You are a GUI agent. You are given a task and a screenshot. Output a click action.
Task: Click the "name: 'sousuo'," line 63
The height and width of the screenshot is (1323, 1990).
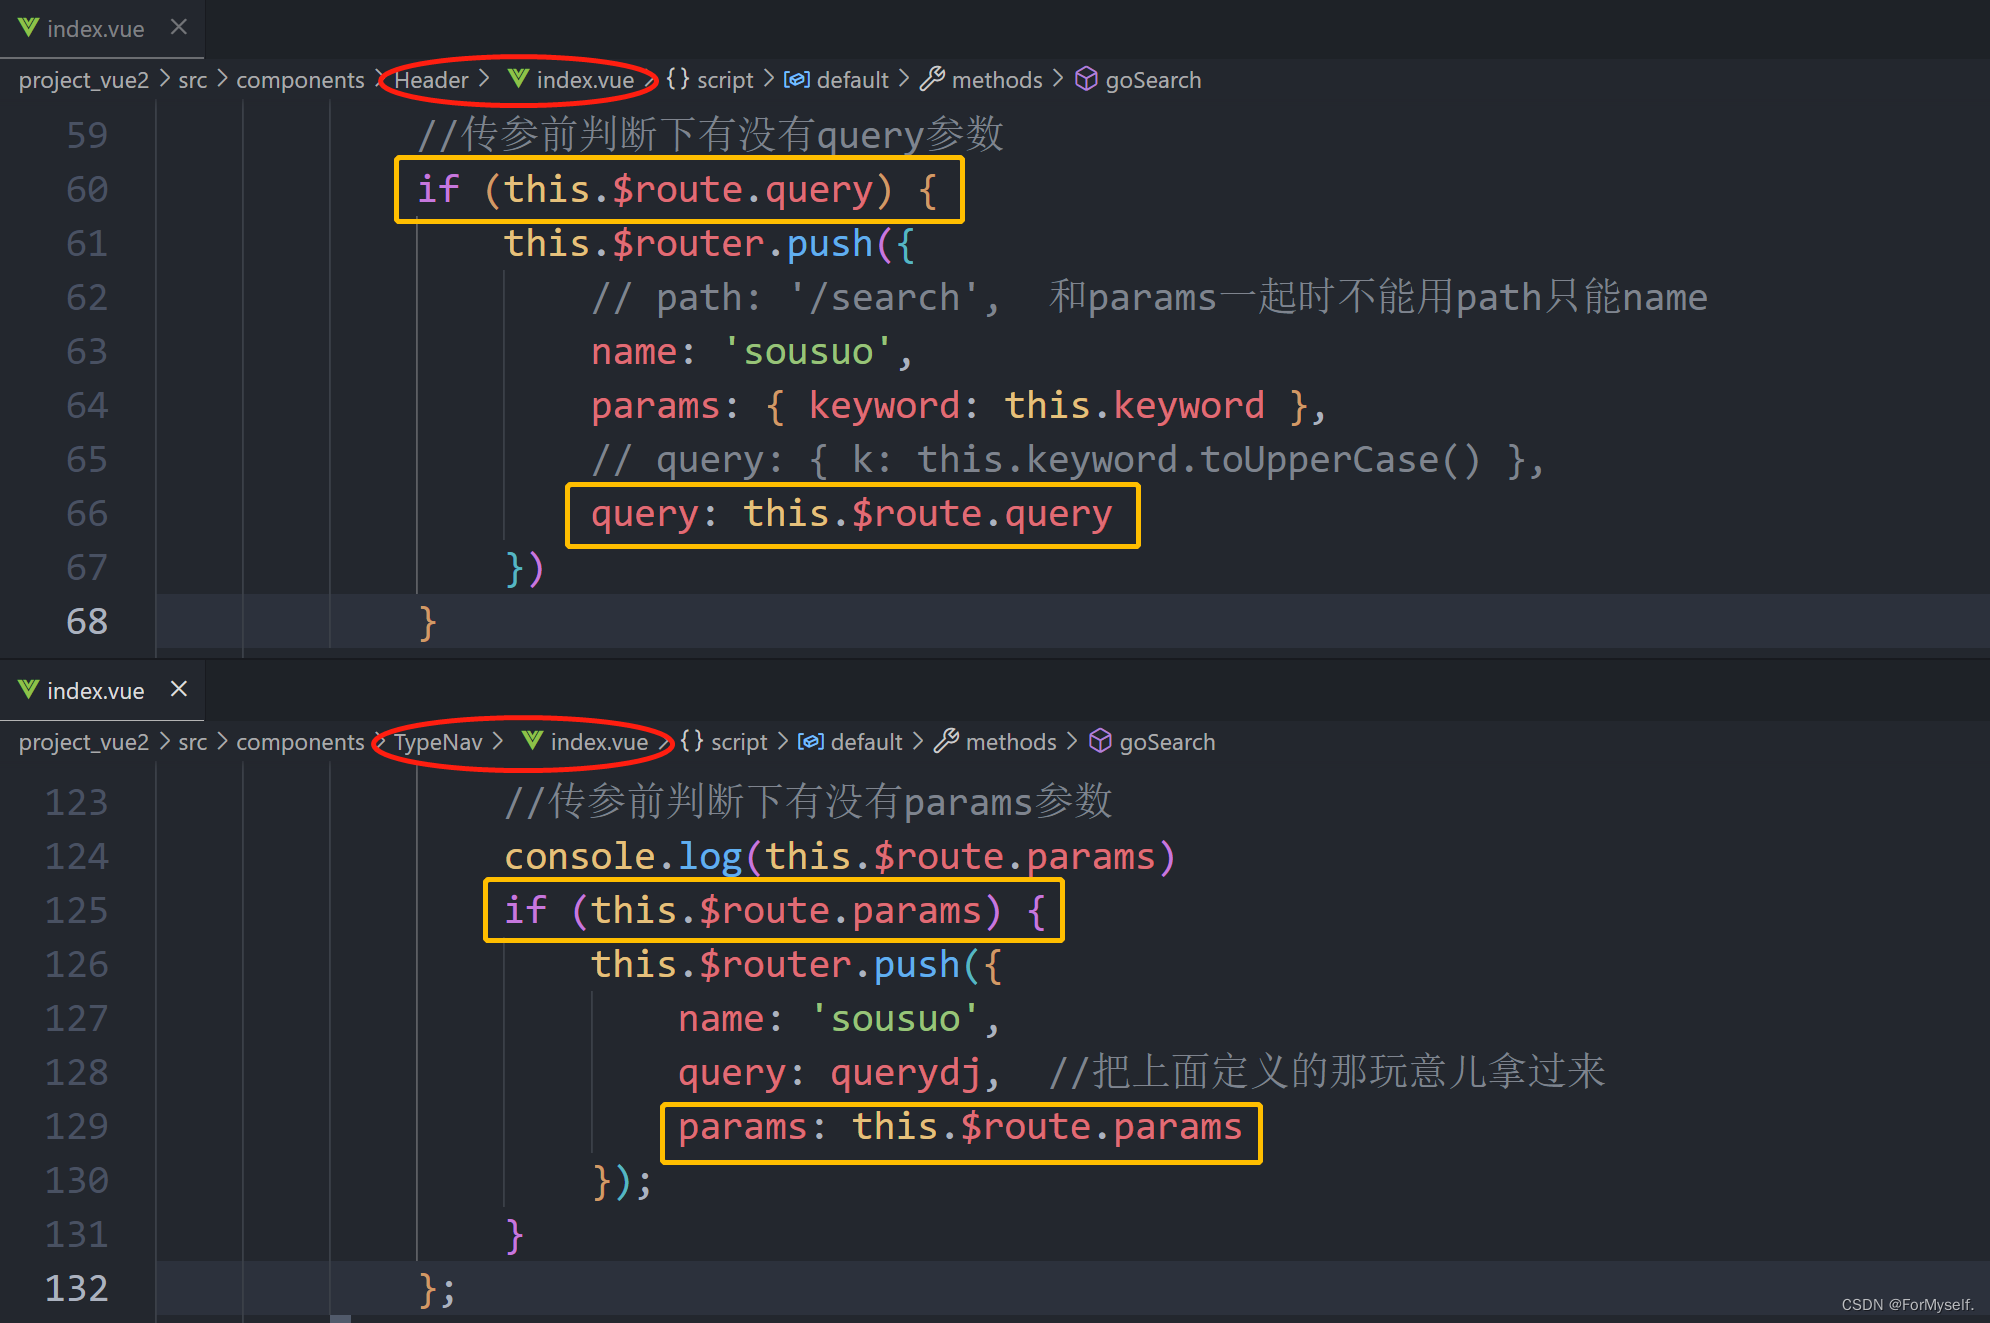752,352
